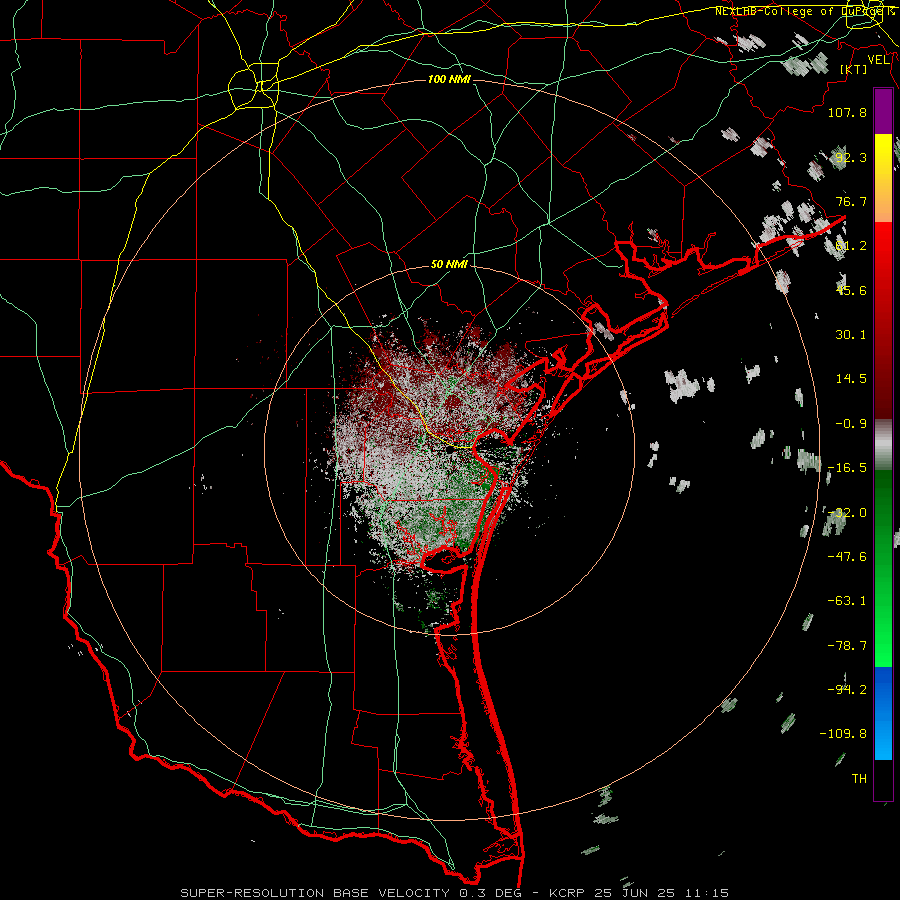Click the -78.7 value on velocity scale
This screenshot has height=900, width=900.
click(847, 646)
